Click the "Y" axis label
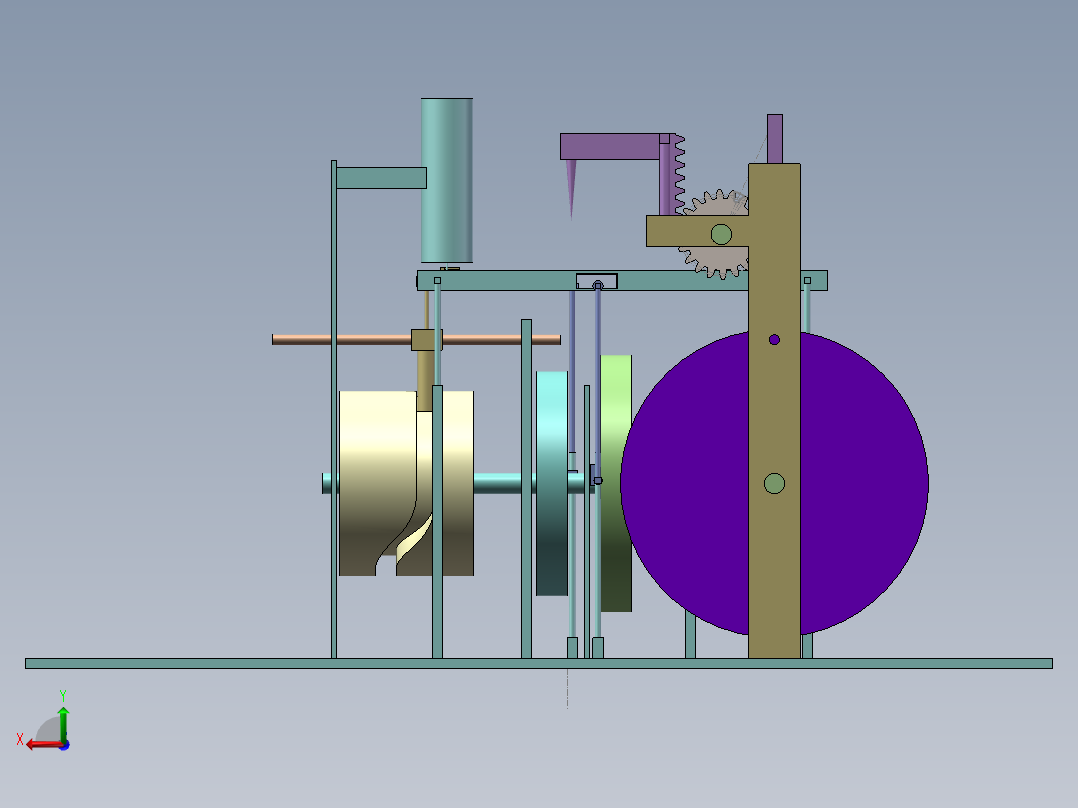The width and height of the screenshot is (1078, 808). (x=63, y=696)
